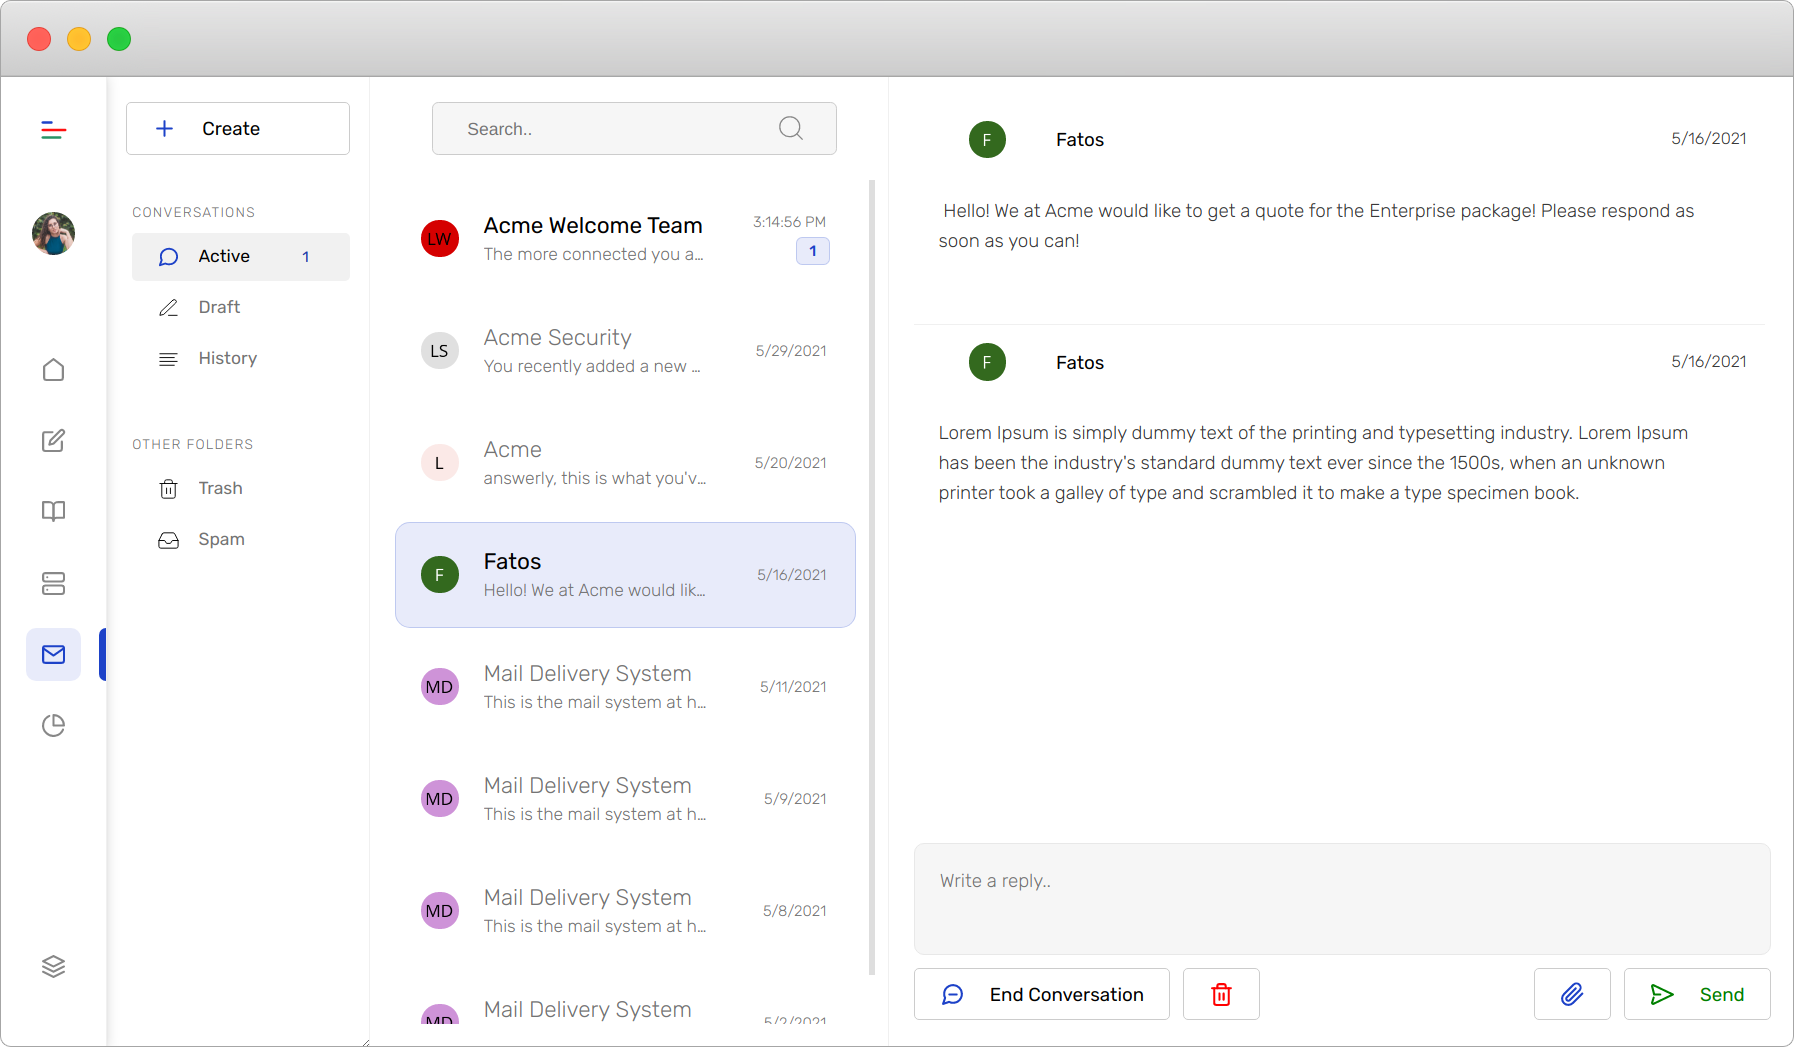1794x1047 pixels.
Task: Select the compose/edit icon in sidebar
Action: point(53,440)
